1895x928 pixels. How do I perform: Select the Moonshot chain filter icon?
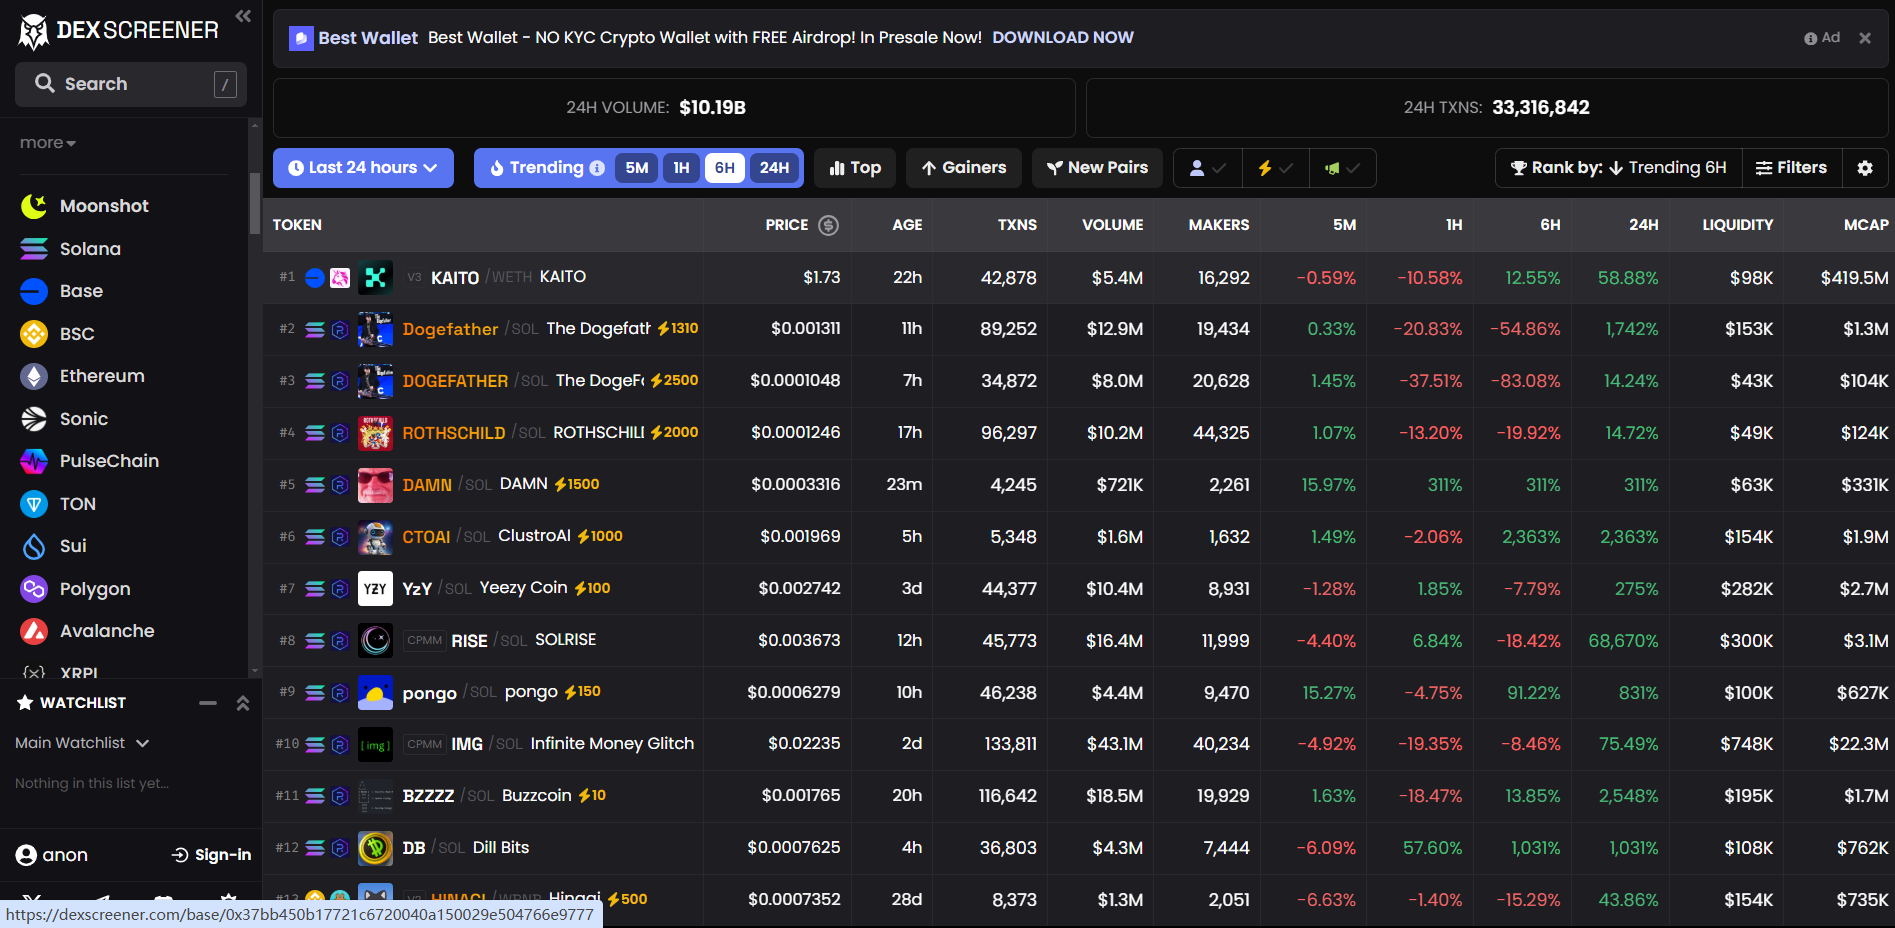coord(33,205)
